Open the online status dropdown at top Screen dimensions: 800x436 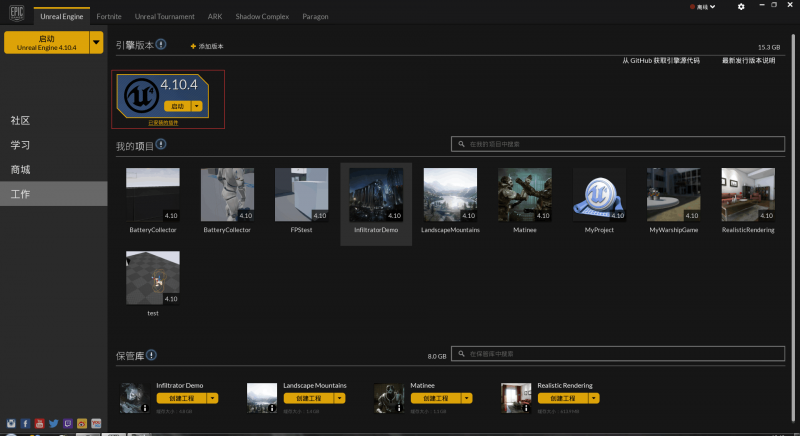(x=703, y=7)
